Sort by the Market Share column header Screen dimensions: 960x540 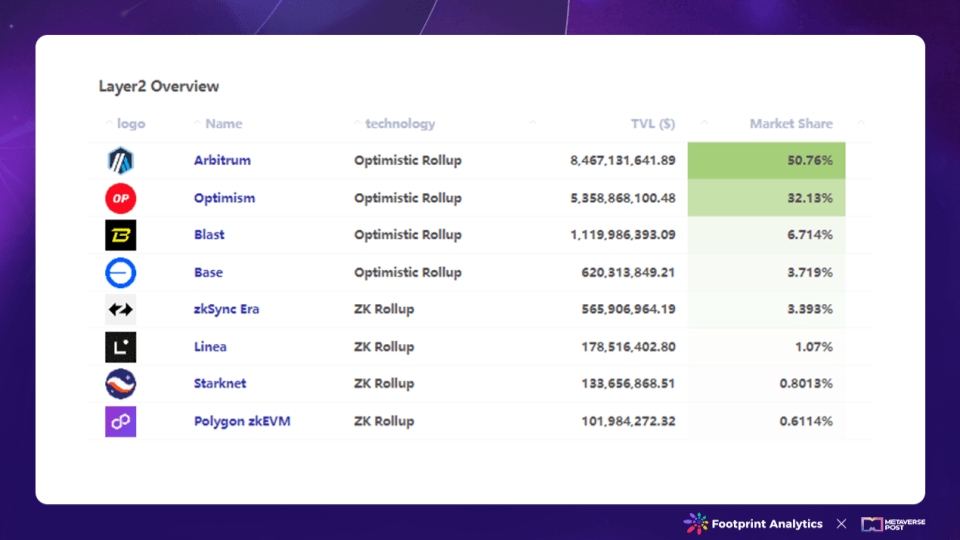coord(791,124)
